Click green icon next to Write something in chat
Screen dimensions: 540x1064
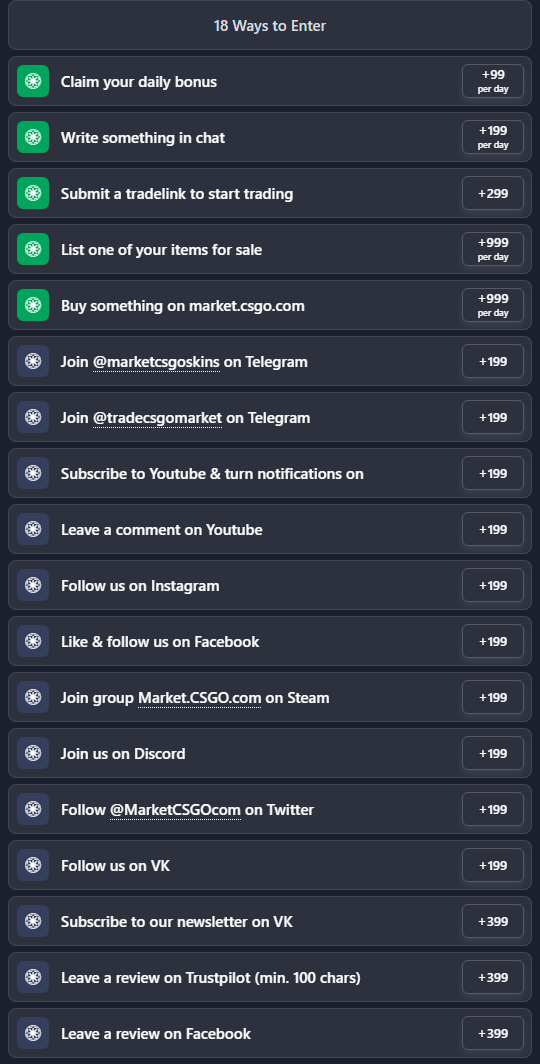pos(33,137)
